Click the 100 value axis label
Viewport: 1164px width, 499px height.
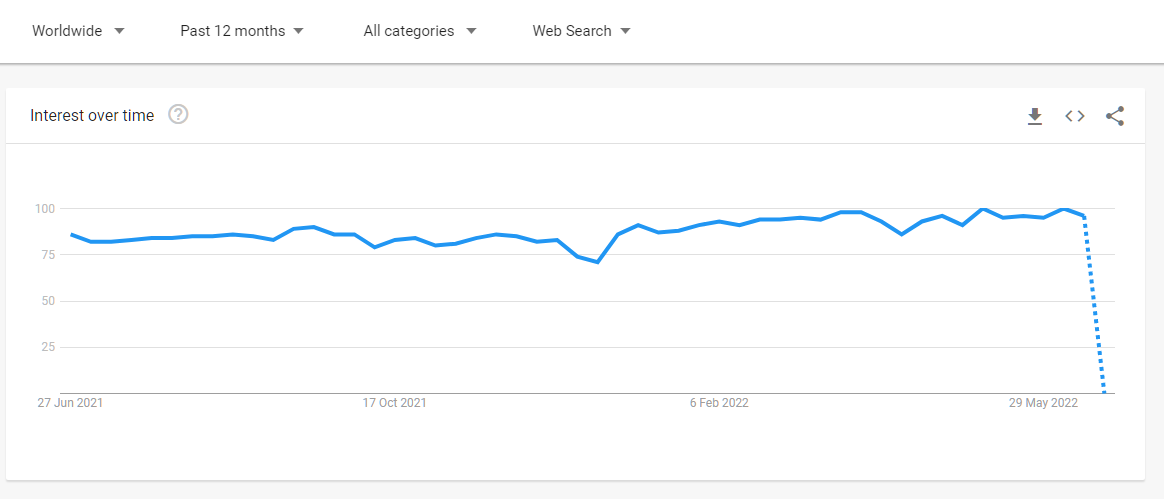tap(45, 209)
